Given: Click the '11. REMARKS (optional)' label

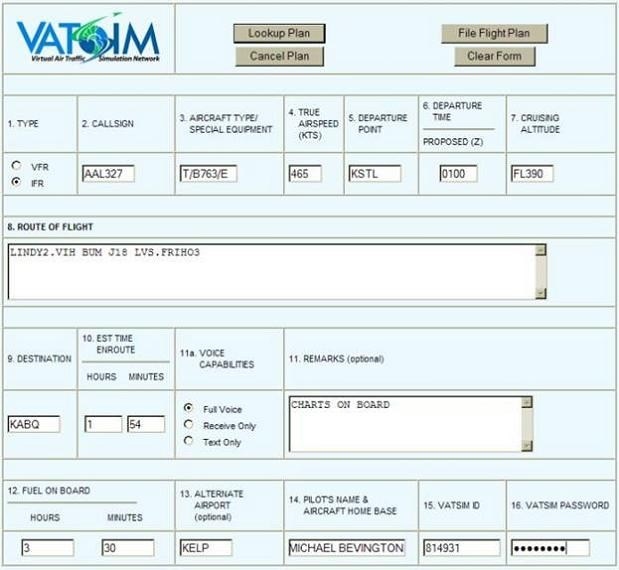Looking at the screenshot, I should [x=336, y=359].
